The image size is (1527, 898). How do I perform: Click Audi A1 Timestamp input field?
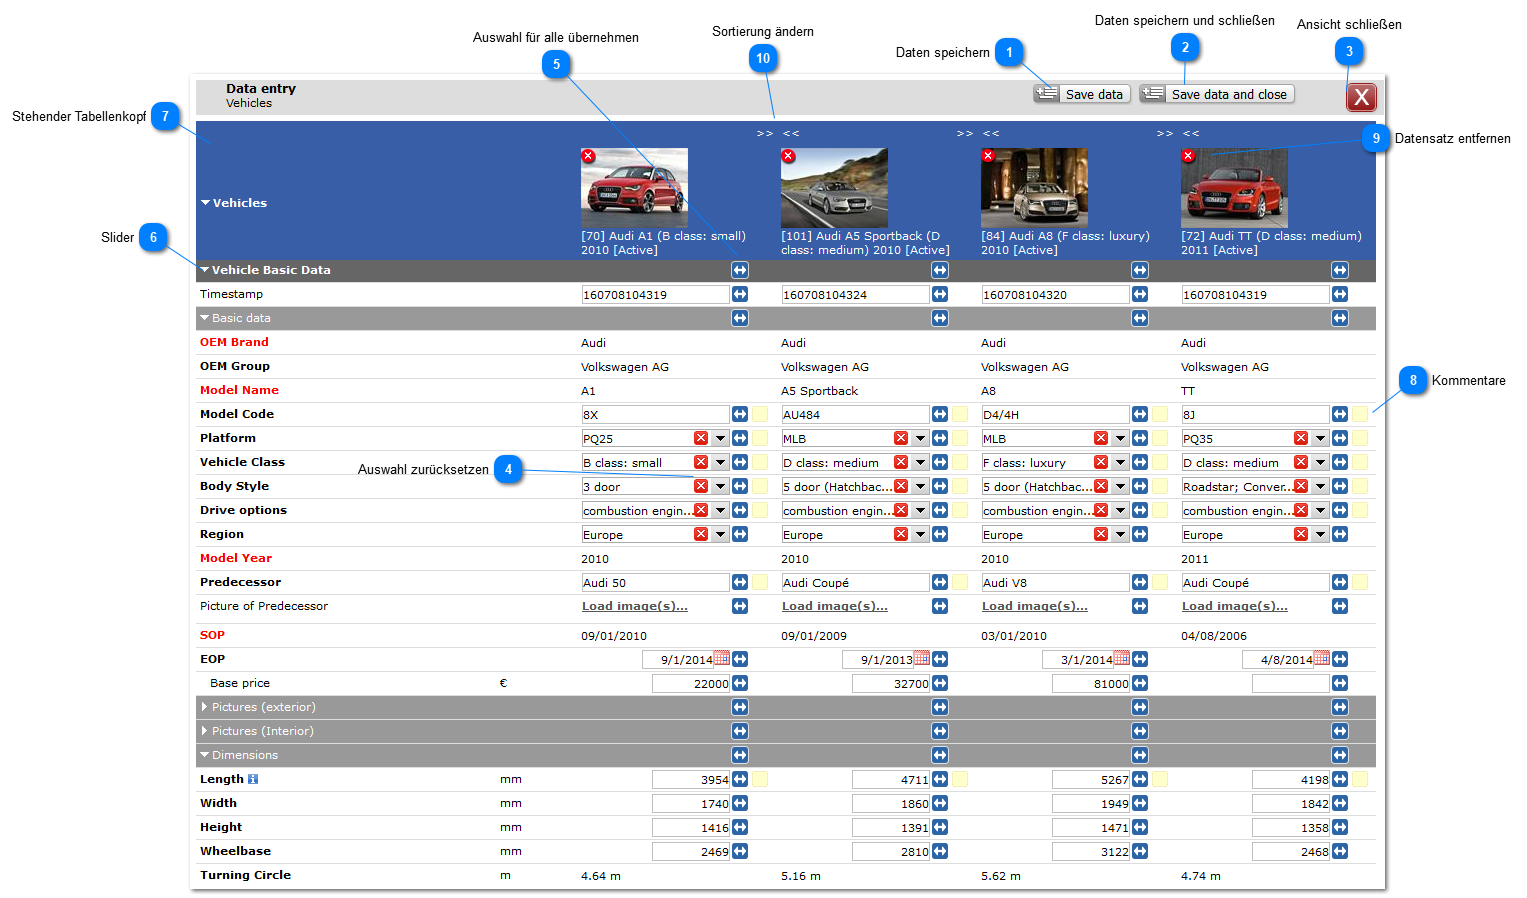(655, 294)
